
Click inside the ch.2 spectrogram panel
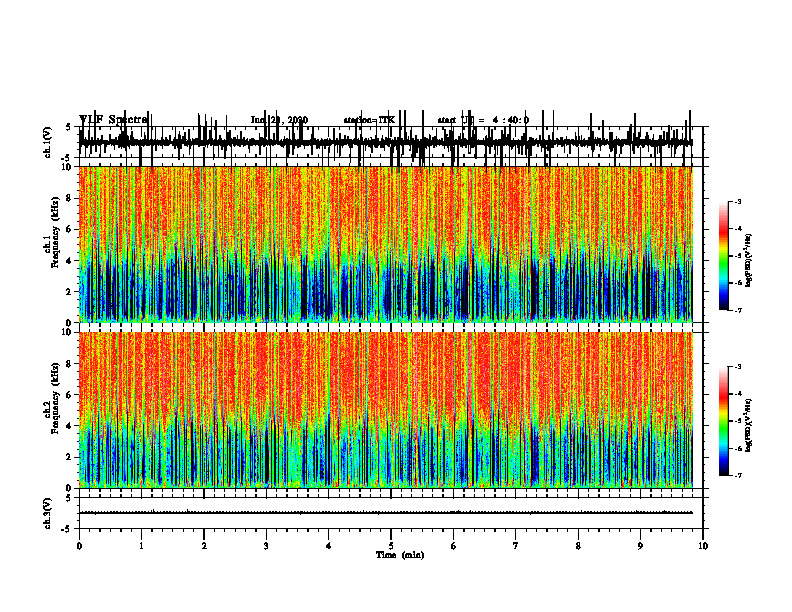(385, 410)
